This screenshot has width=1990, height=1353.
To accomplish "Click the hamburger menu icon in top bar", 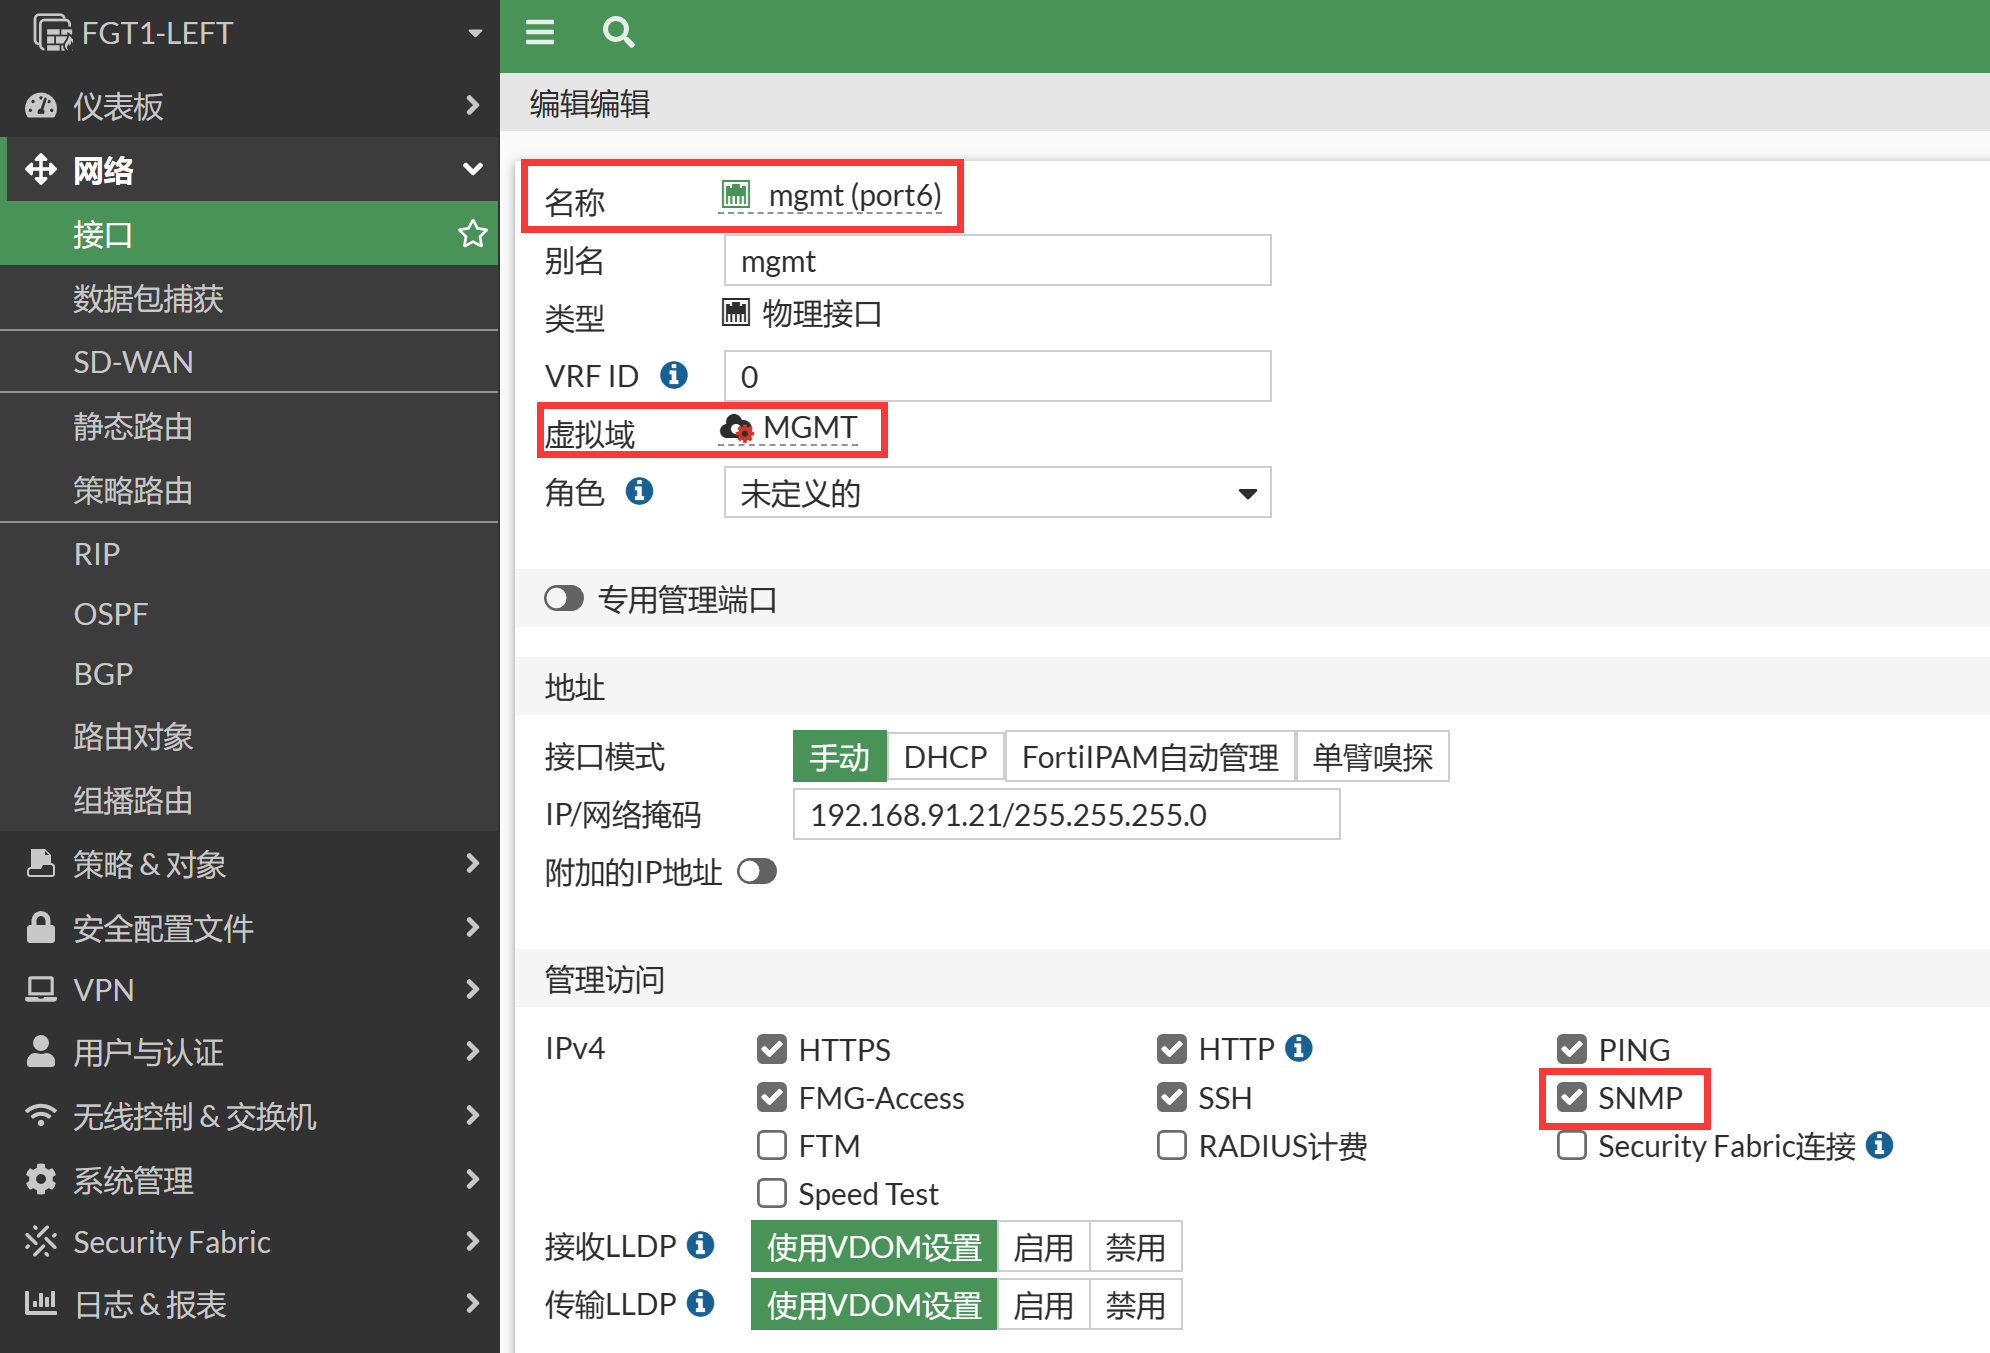I will click(x=540, y=33).
